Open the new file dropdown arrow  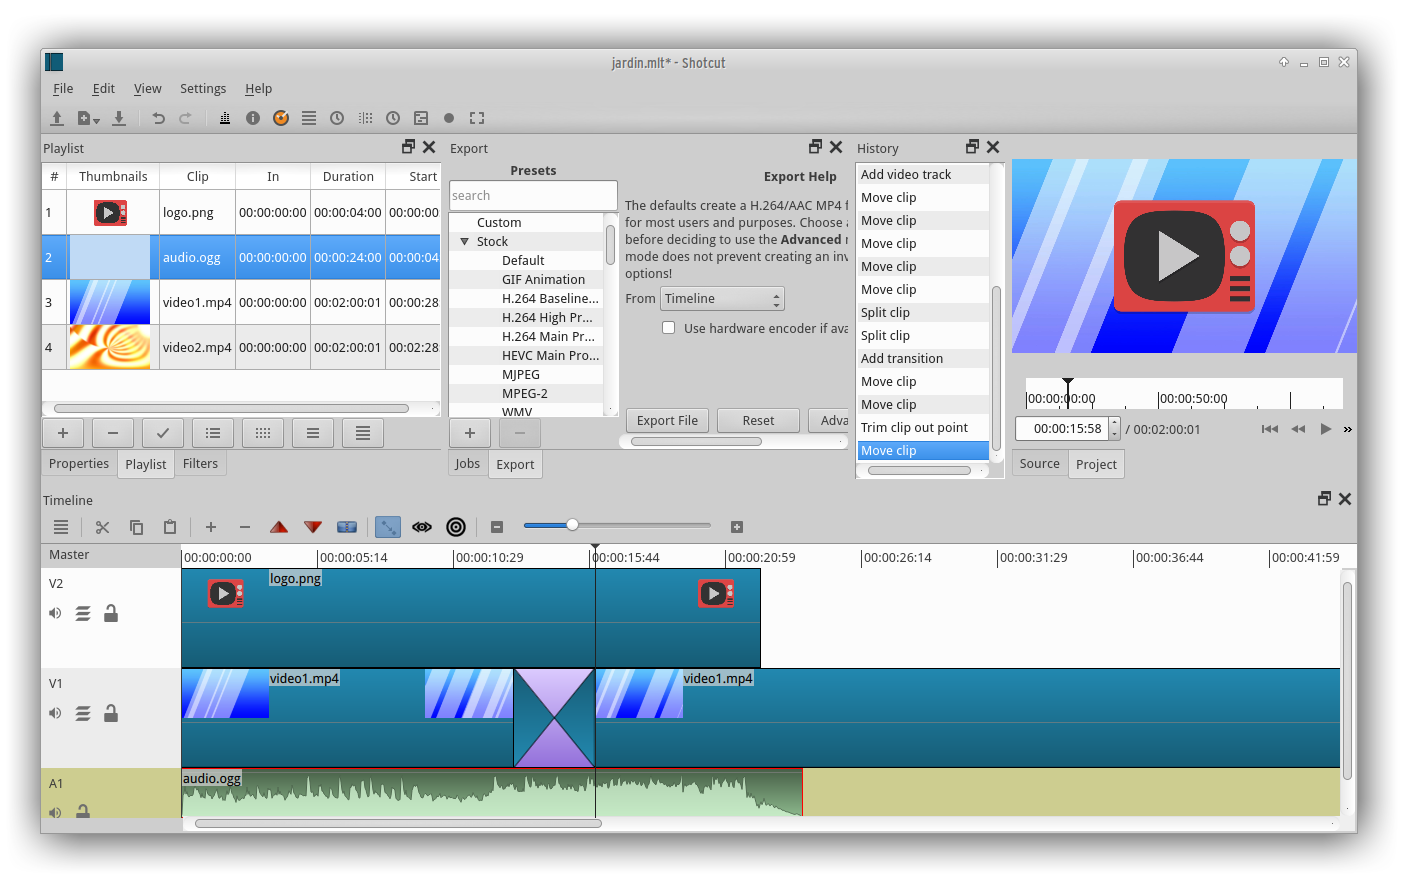97,120
